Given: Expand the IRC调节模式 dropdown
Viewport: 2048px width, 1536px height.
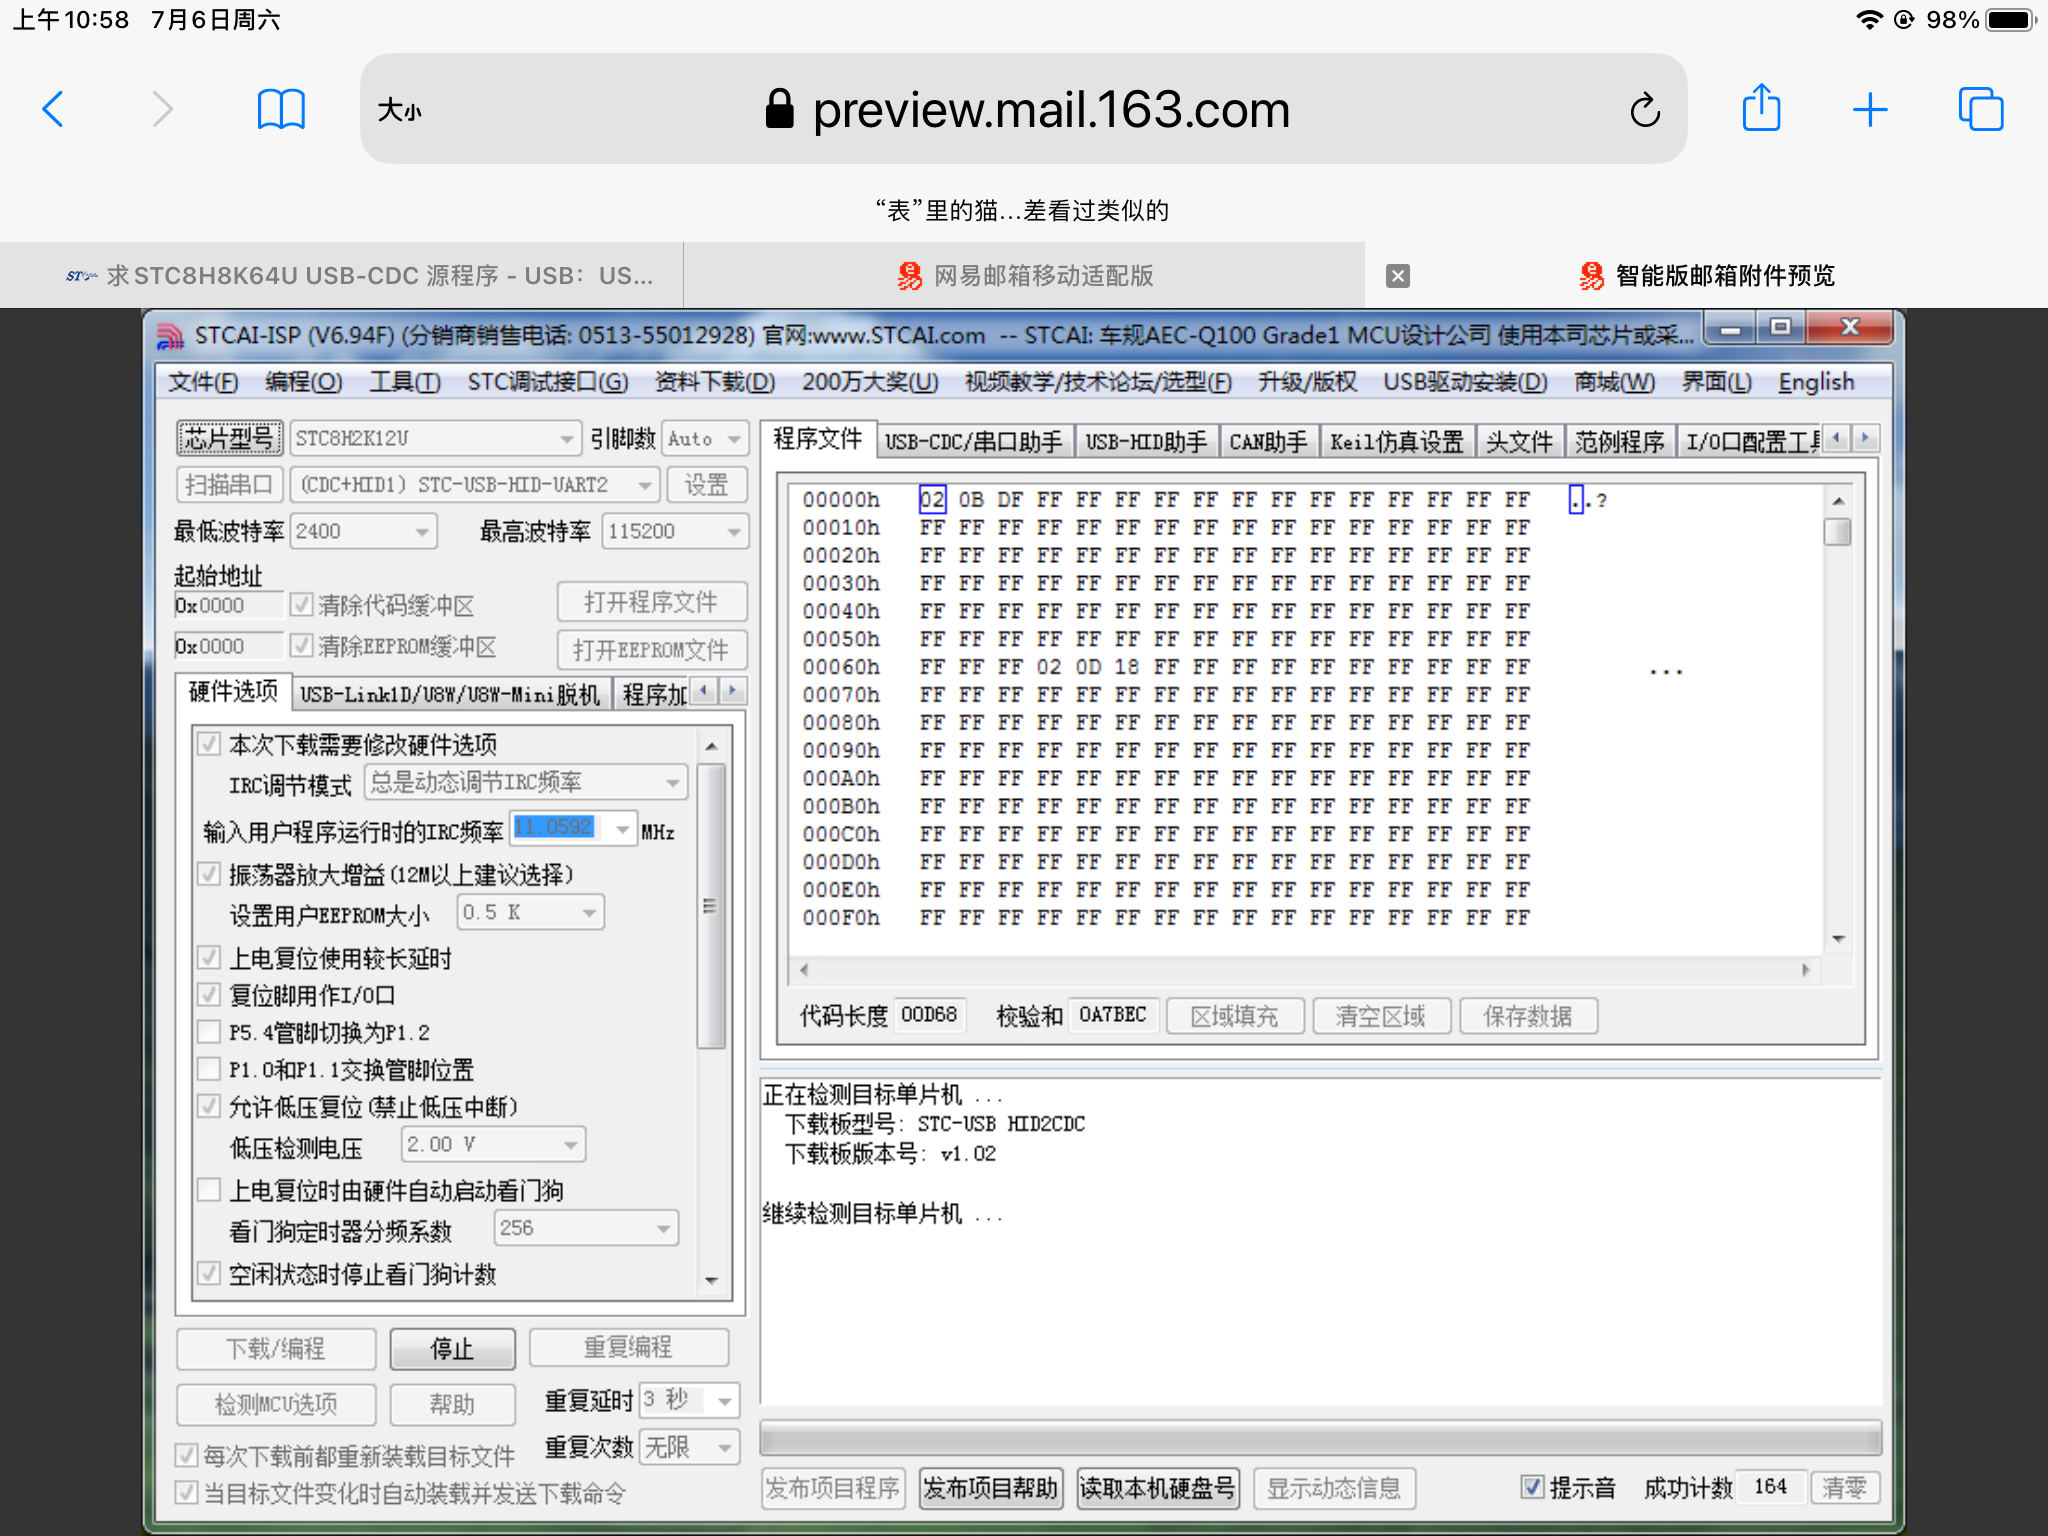Looking at the screenshot, I should (x=673, y=782).
